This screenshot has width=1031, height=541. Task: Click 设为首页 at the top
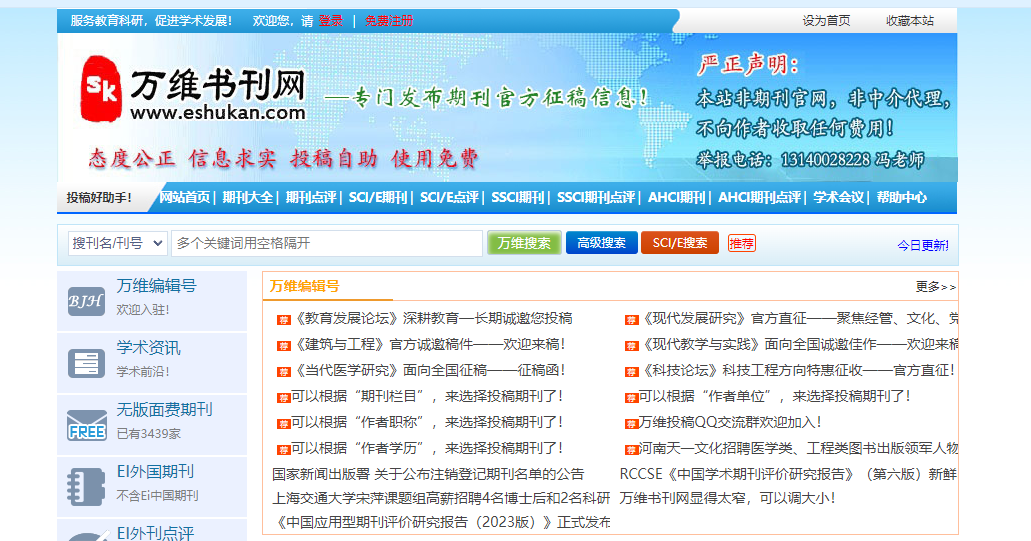[826, 21]
